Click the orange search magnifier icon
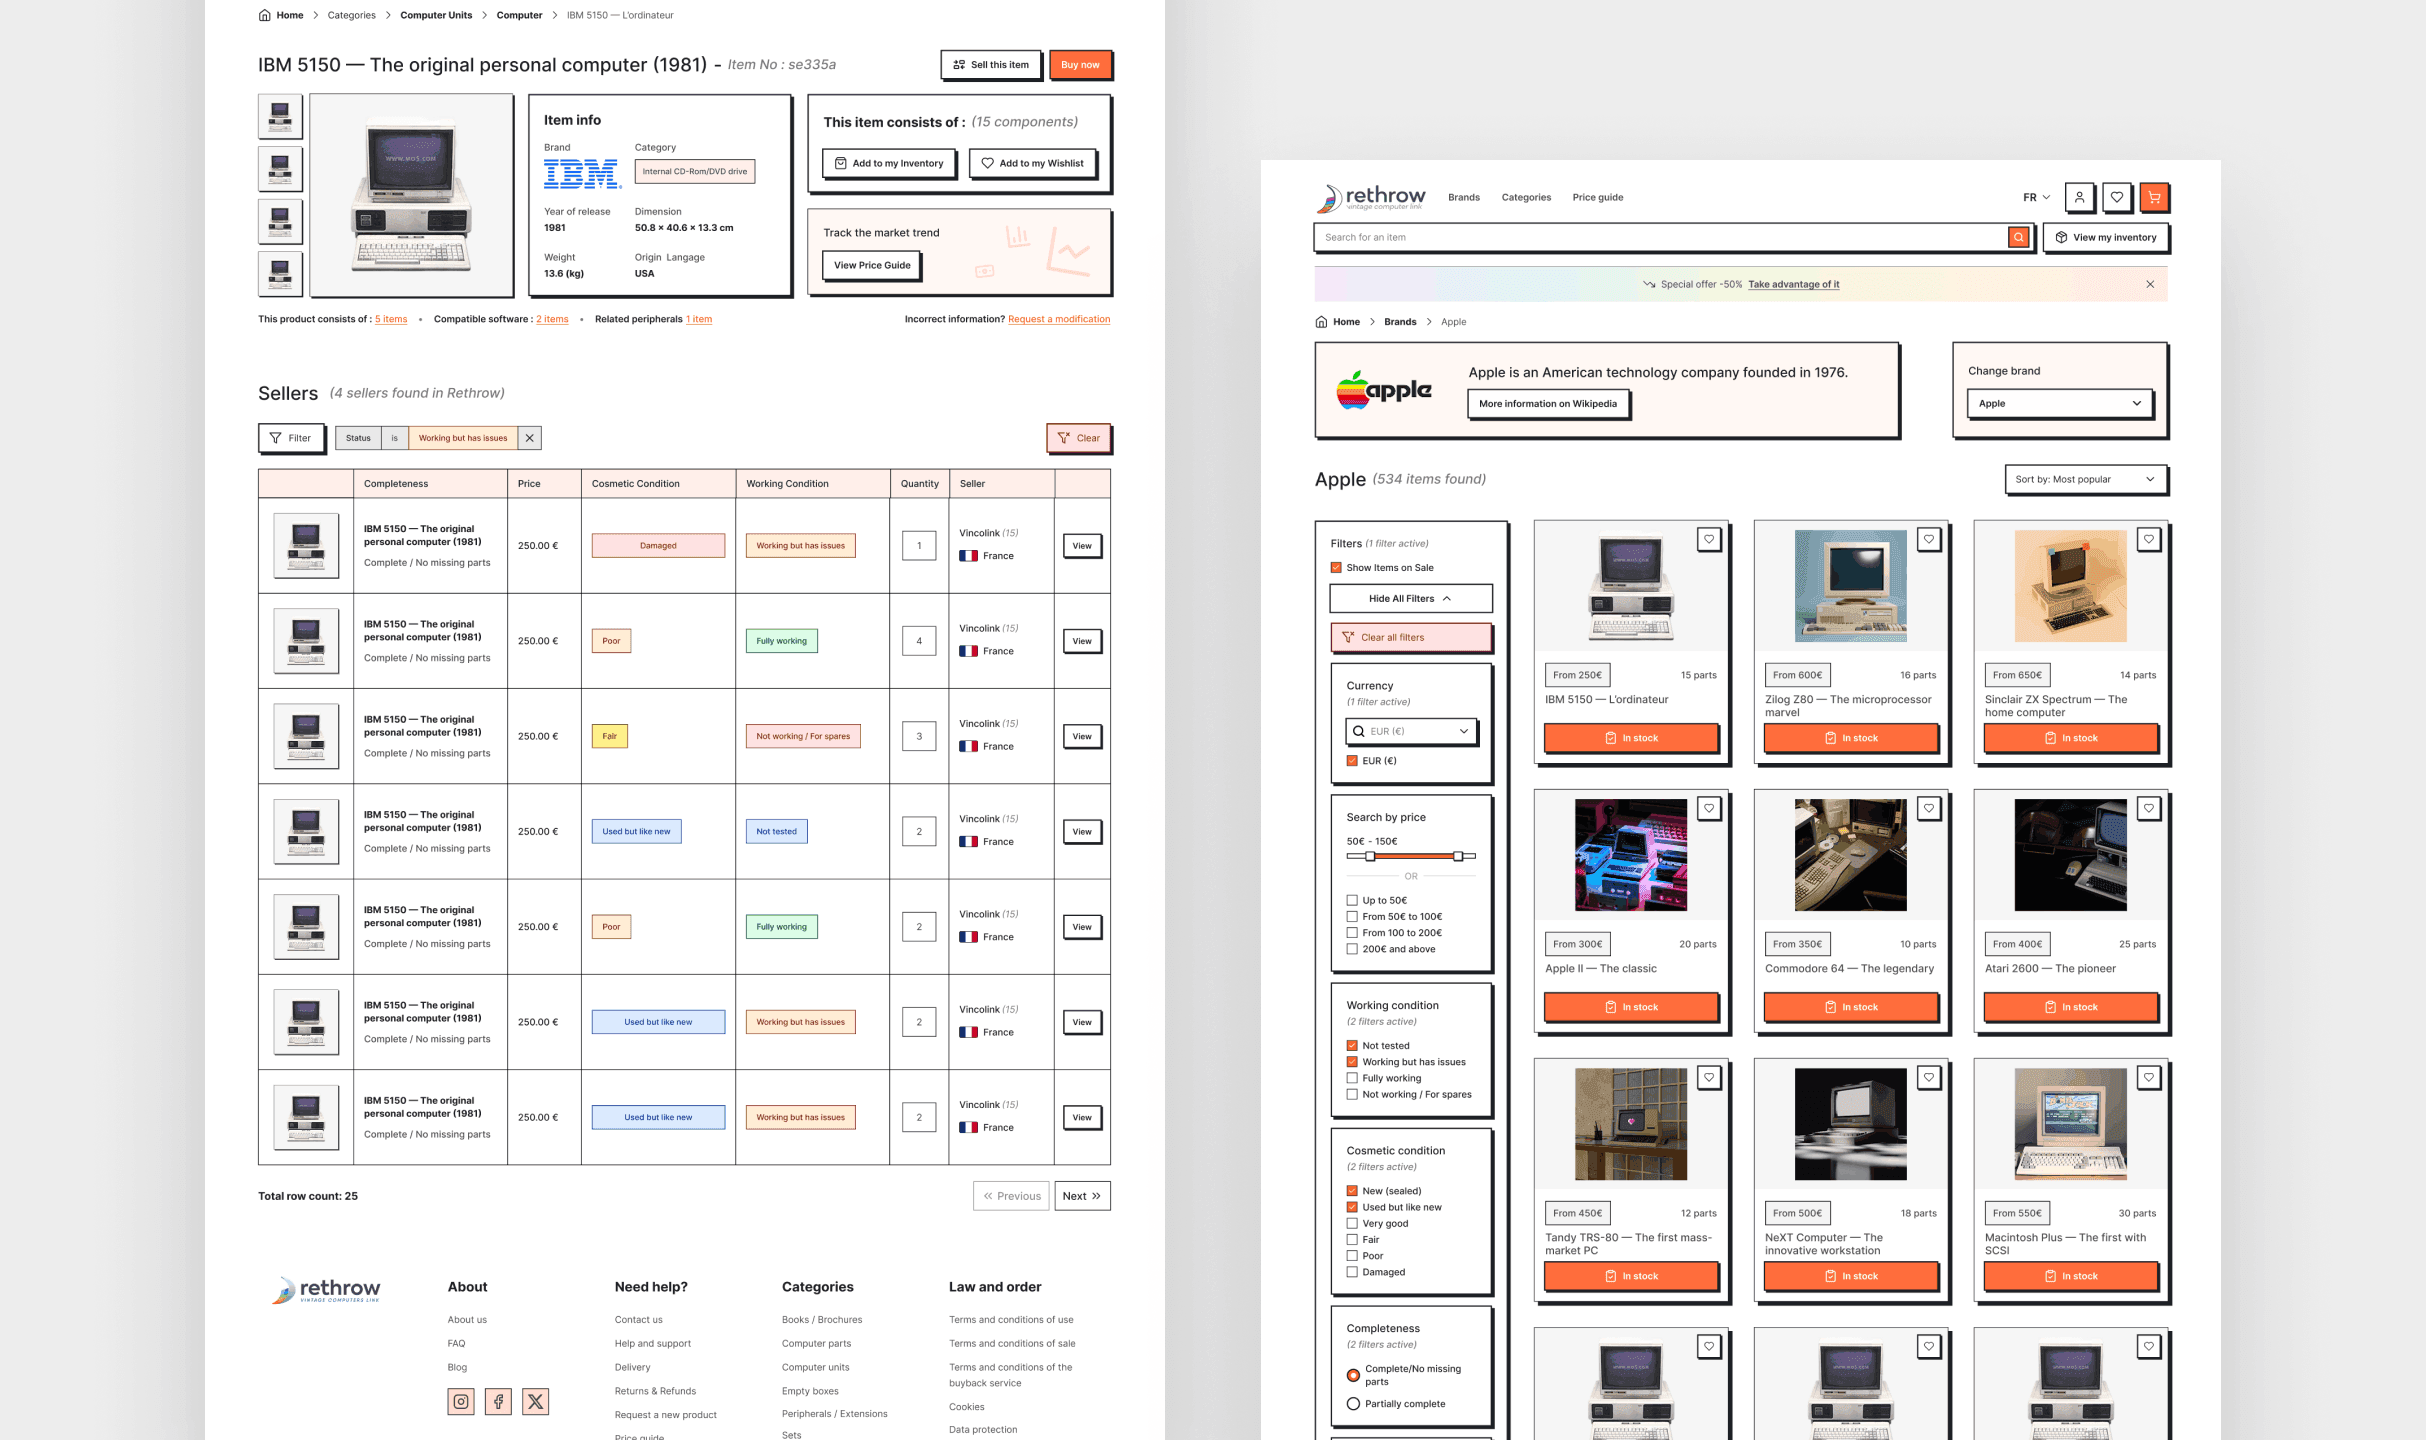Image resolution: width=2426 pixels, height=1440 pixels. click(2019, 237)
